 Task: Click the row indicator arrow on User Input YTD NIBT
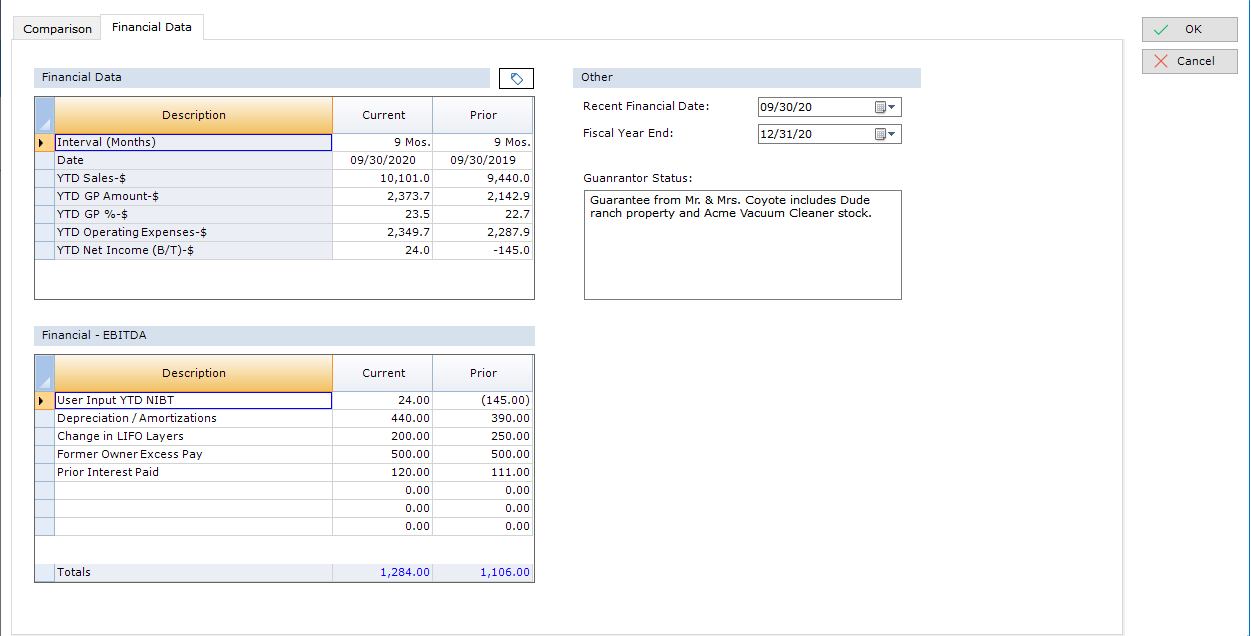42,400
